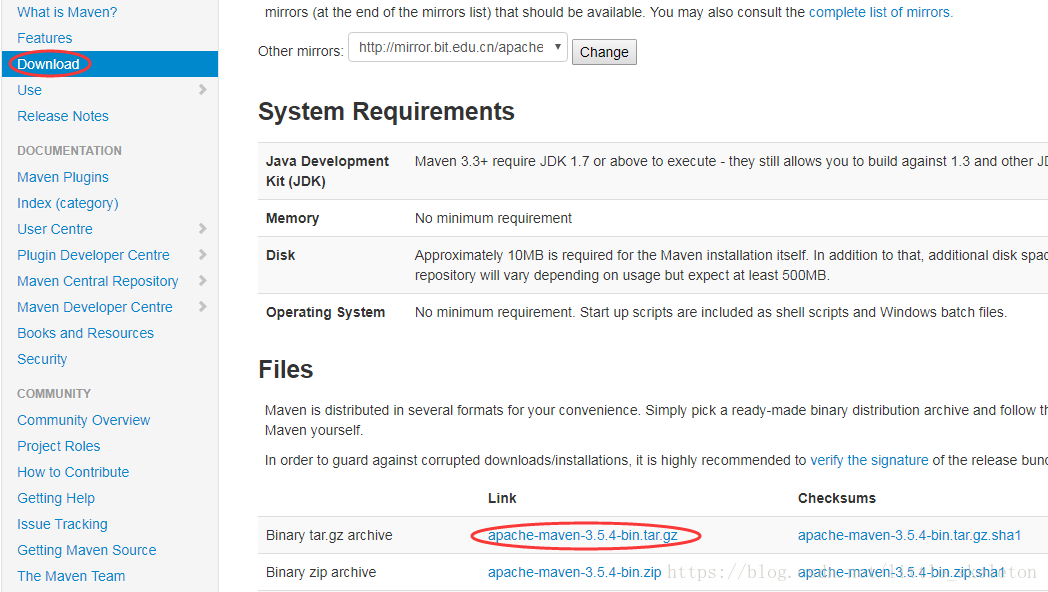Click the DOCUMENTATION section header
This screenshot has height=592, width=1048.
pos(70,151)
